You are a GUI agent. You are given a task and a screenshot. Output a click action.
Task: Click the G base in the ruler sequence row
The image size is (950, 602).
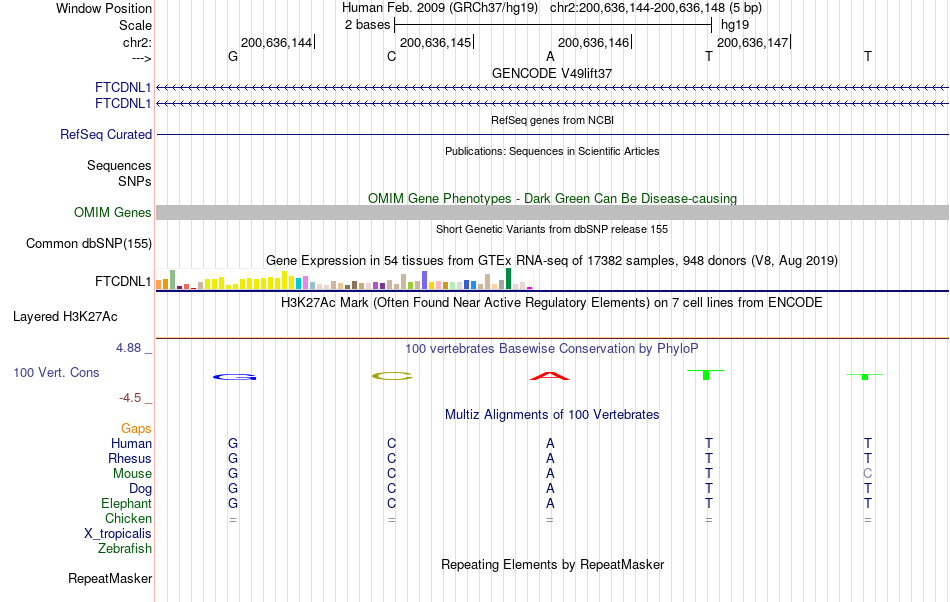click(233, 56)
